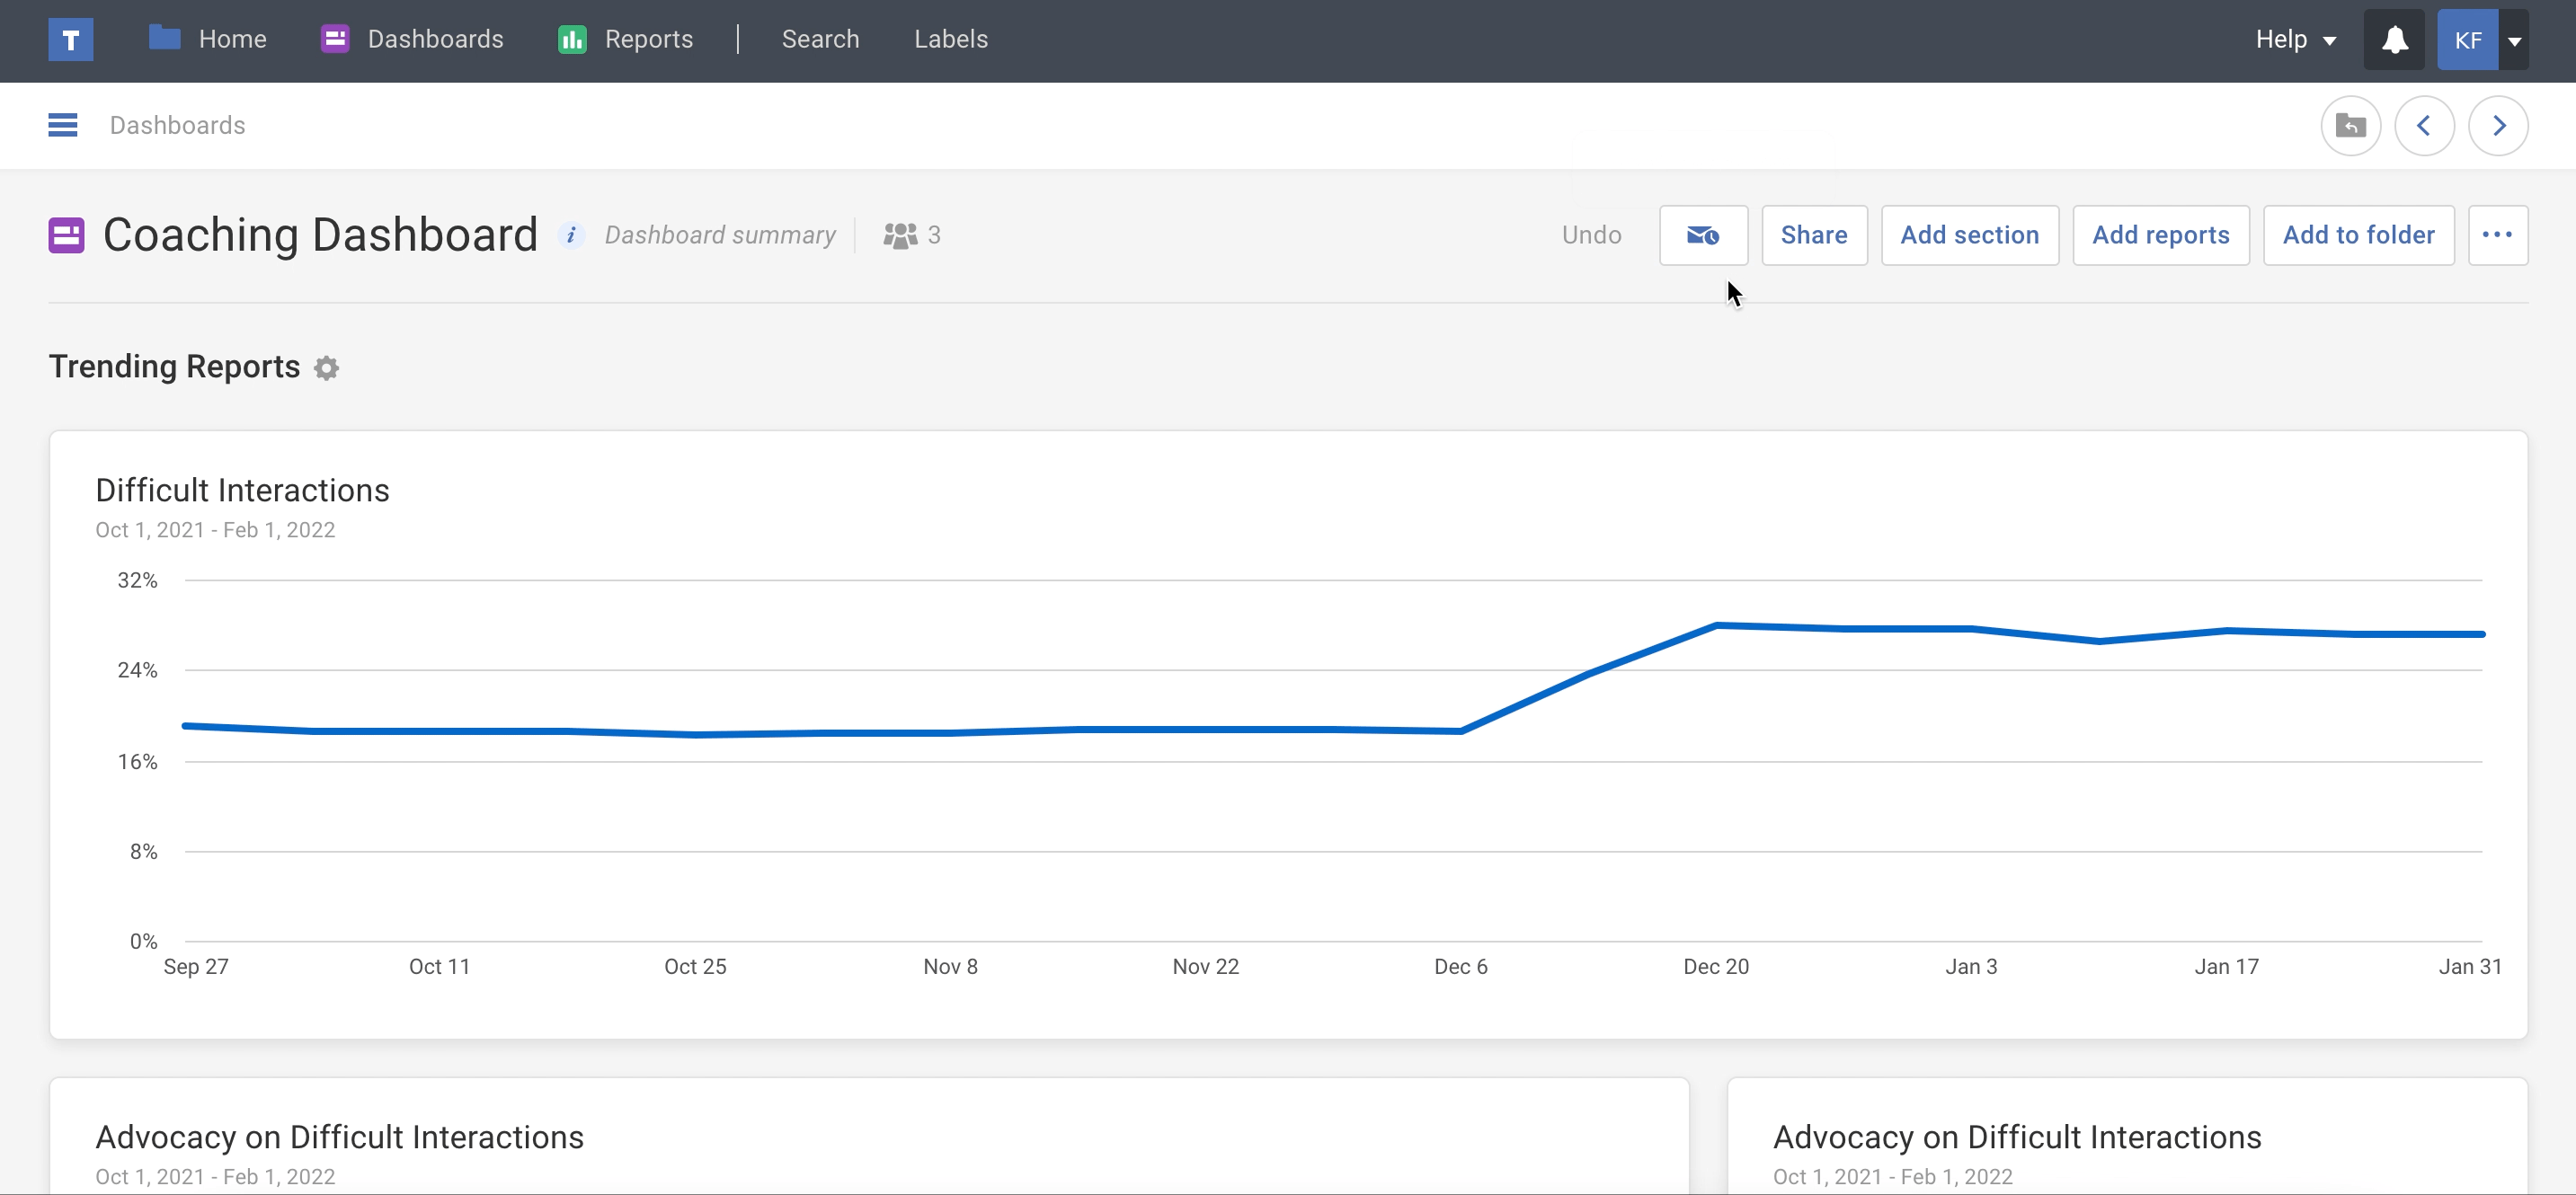Screen dimensions: 2576x1195
Task: Open the hamburger sidebar menu
Action: tap(63, 125)
